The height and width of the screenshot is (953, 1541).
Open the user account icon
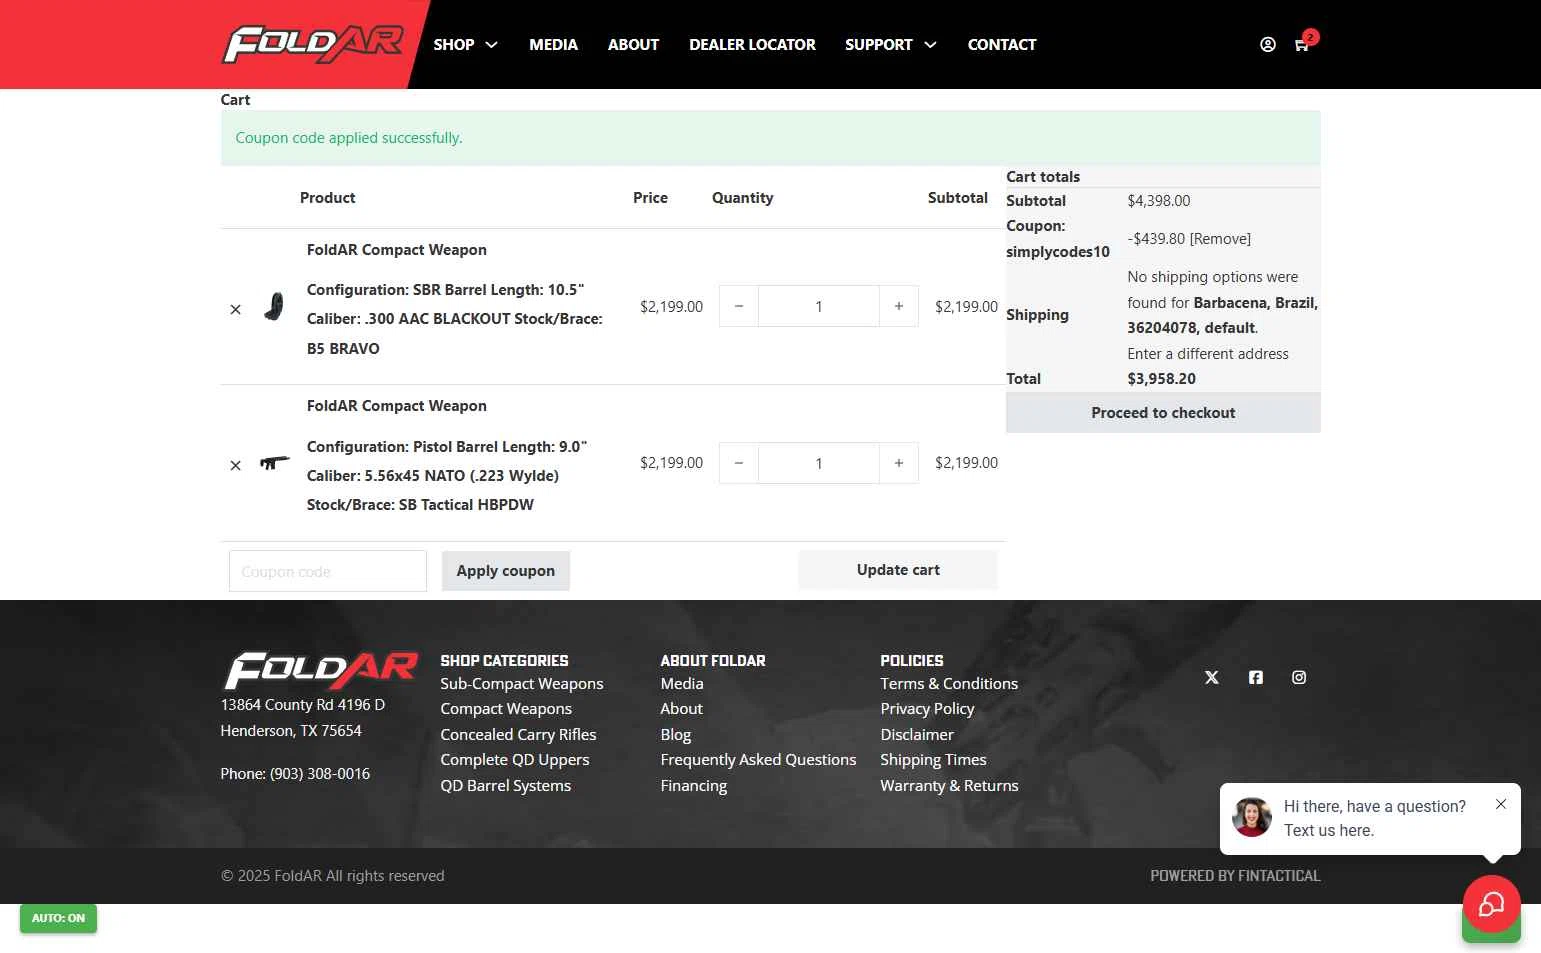click(x=1267, y=45)
